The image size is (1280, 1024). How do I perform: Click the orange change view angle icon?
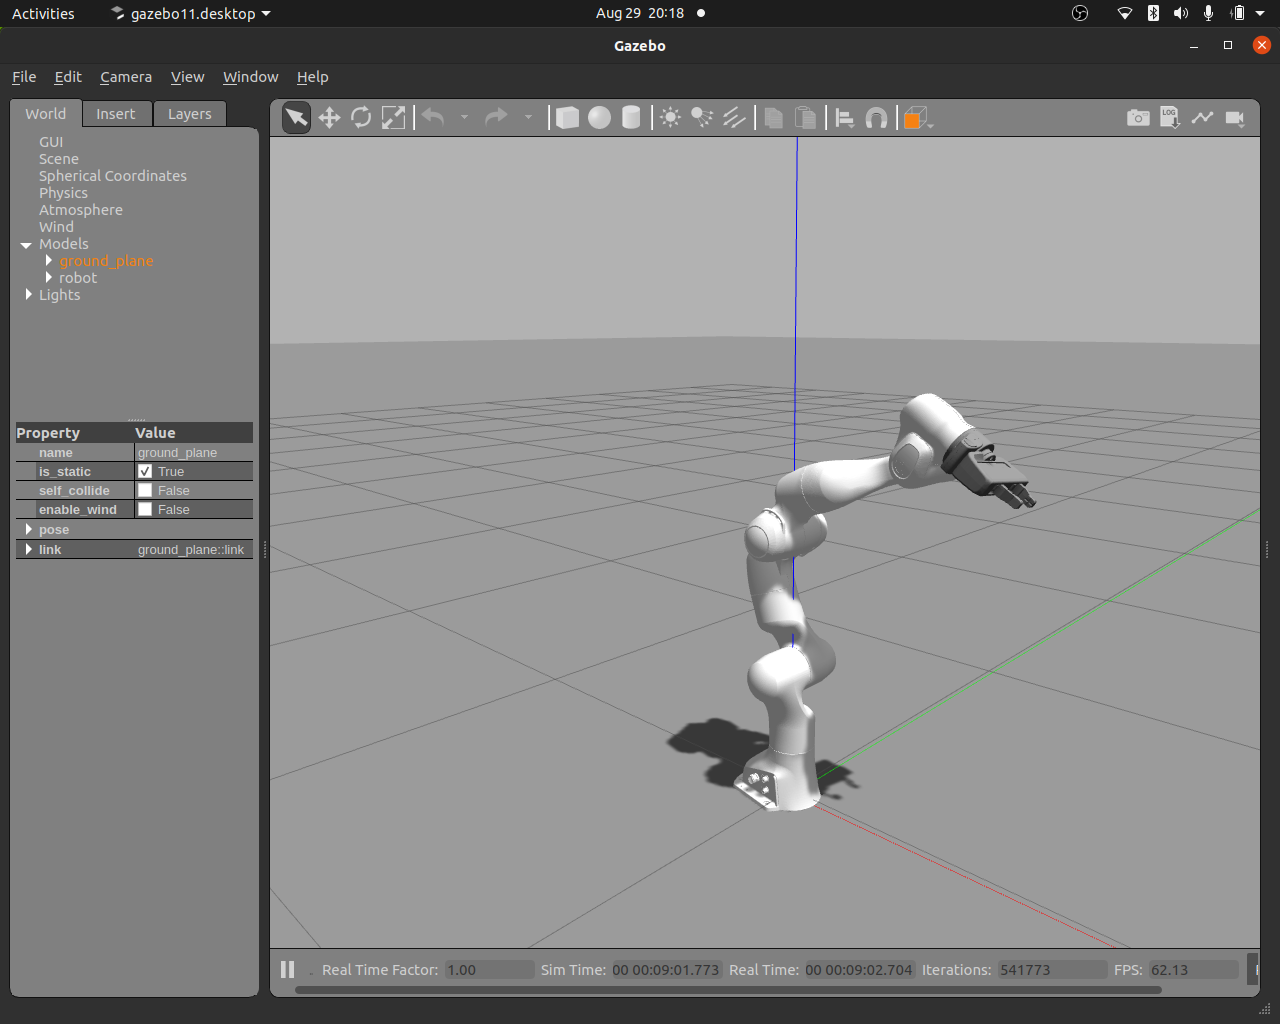[916, 118]
